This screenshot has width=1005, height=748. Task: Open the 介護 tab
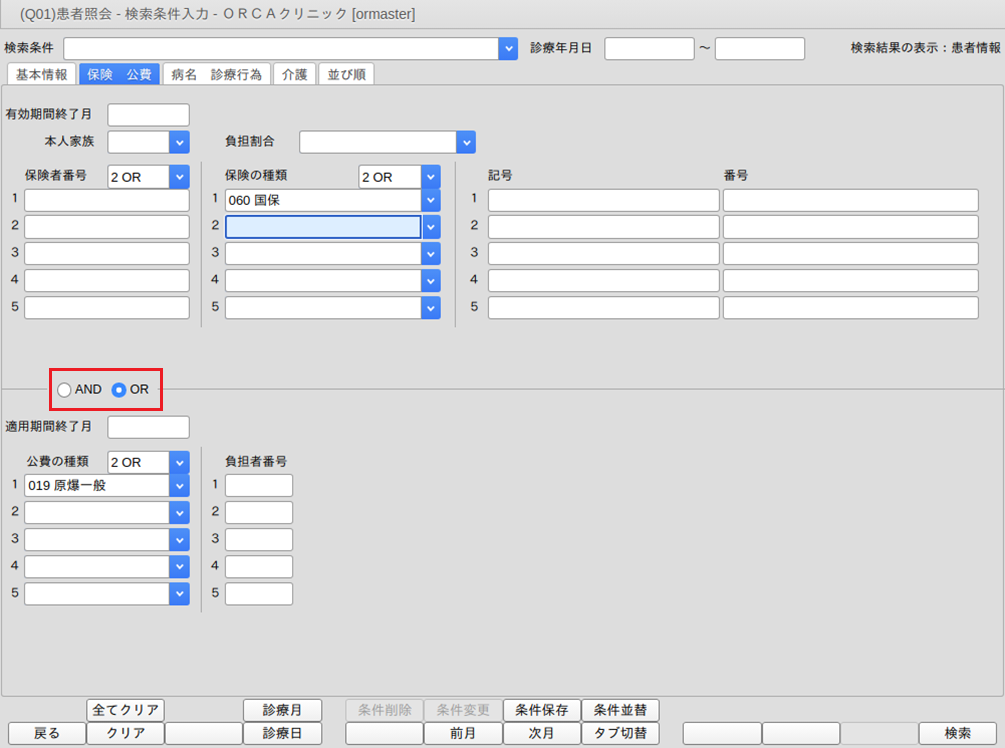pyautogui.click(x=295, y=75)
